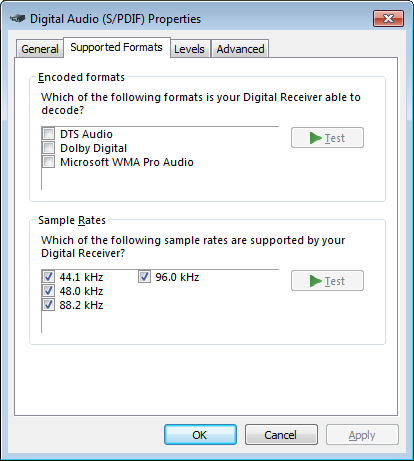Screen dimensions: 414x461
Task: Click the Cancel button
Action: (x=281, y=435)
